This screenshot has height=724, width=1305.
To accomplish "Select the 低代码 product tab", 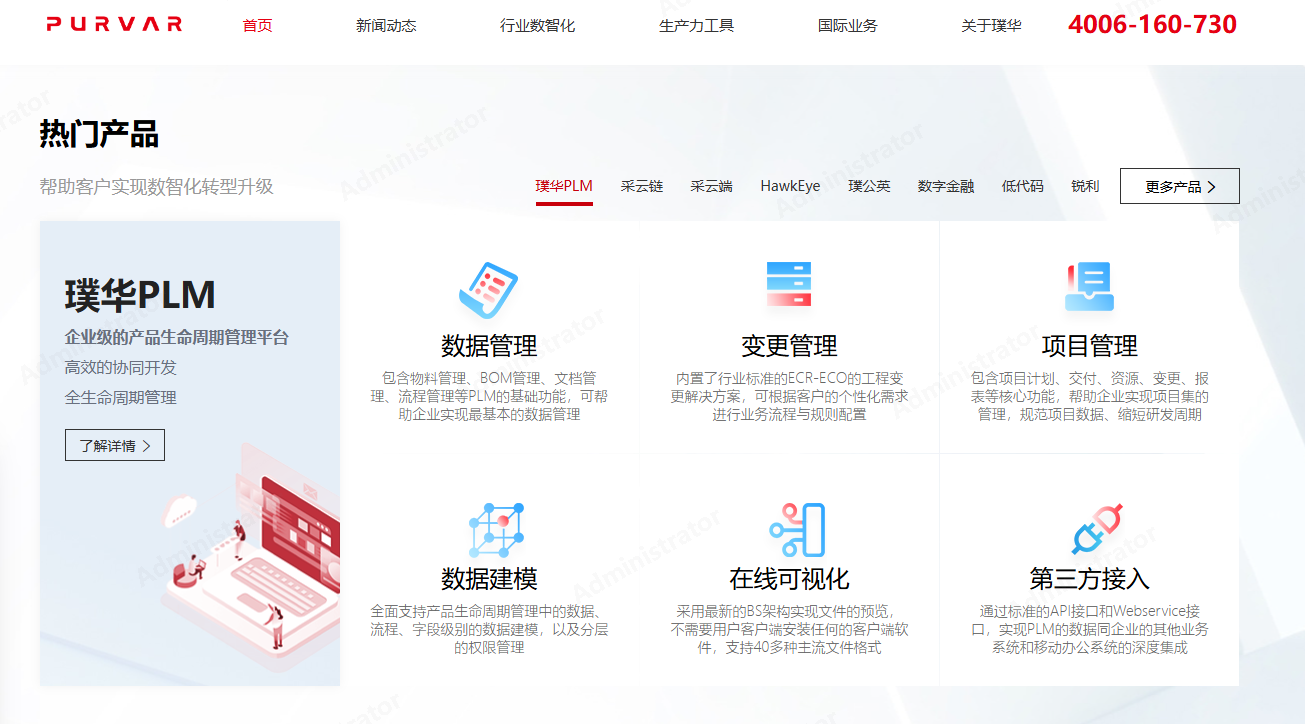I will (x=1022, y=186).
